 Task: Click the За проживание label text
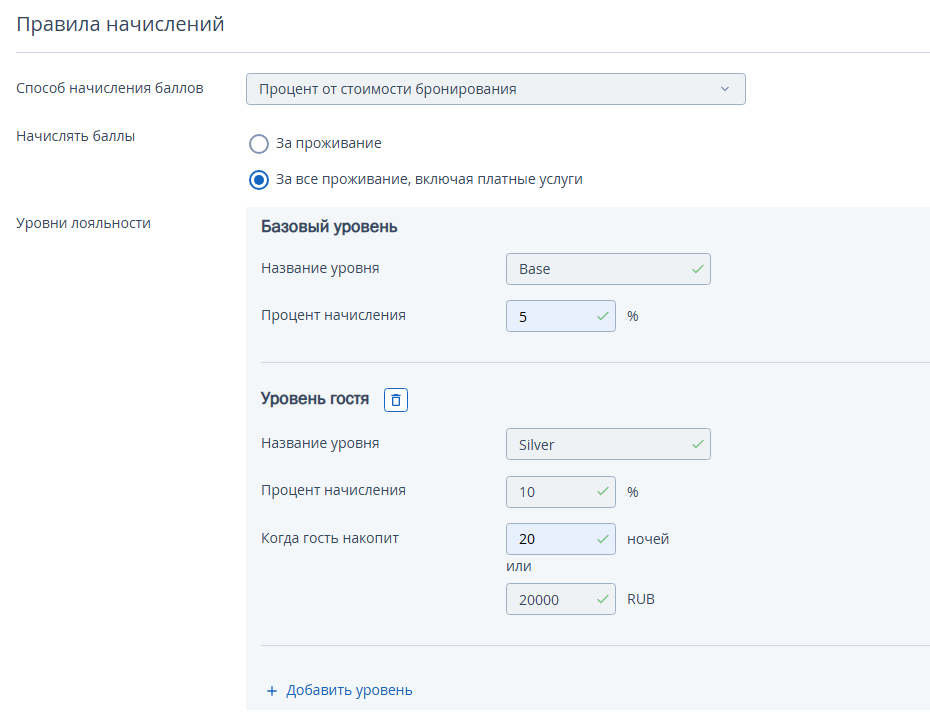(x=329, y=144)
